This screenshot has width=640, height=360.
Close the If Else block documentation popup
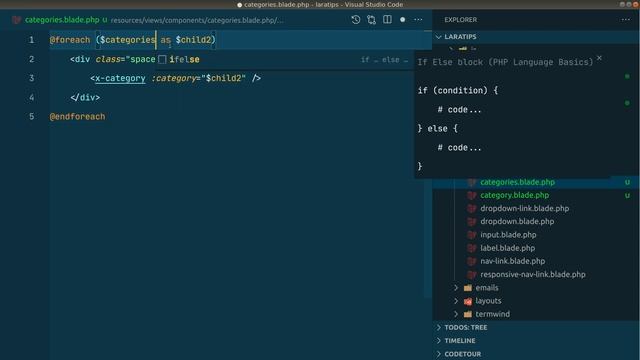point(599,58)
